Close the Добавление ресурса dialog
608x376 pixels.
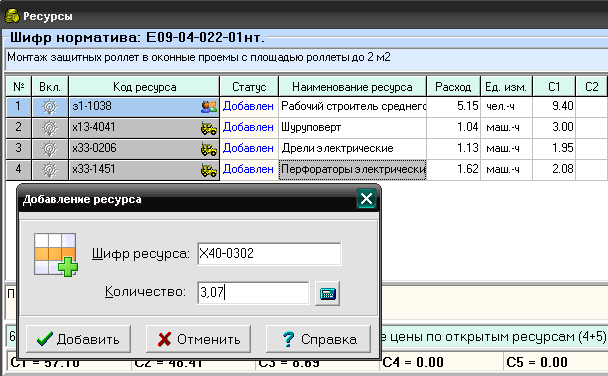click(366, 198)
